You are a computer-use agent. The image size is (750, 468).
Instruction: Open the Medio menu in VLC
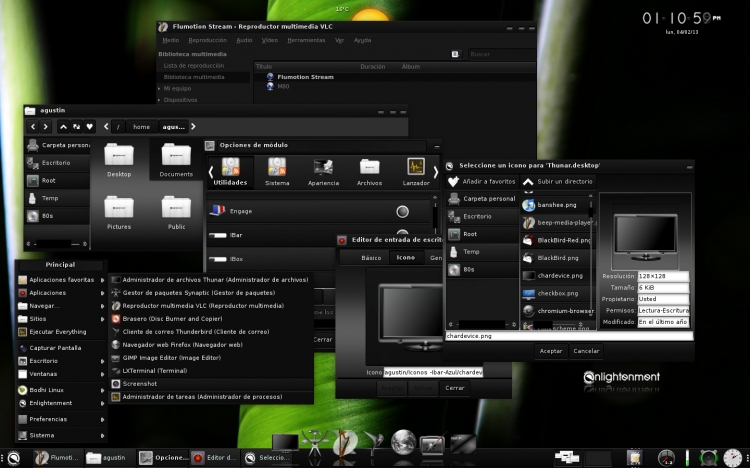click(171, 40)
